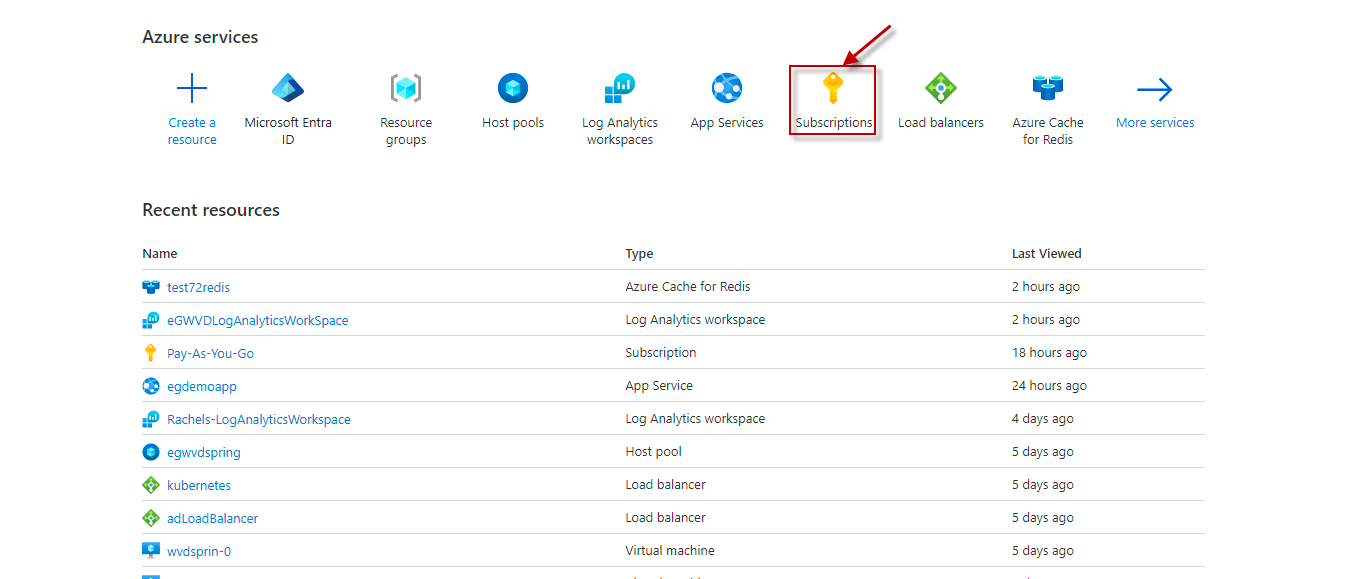Click the Last Viewed column header
Viewport: 1346px width, 579px height.
point(1047,254)
